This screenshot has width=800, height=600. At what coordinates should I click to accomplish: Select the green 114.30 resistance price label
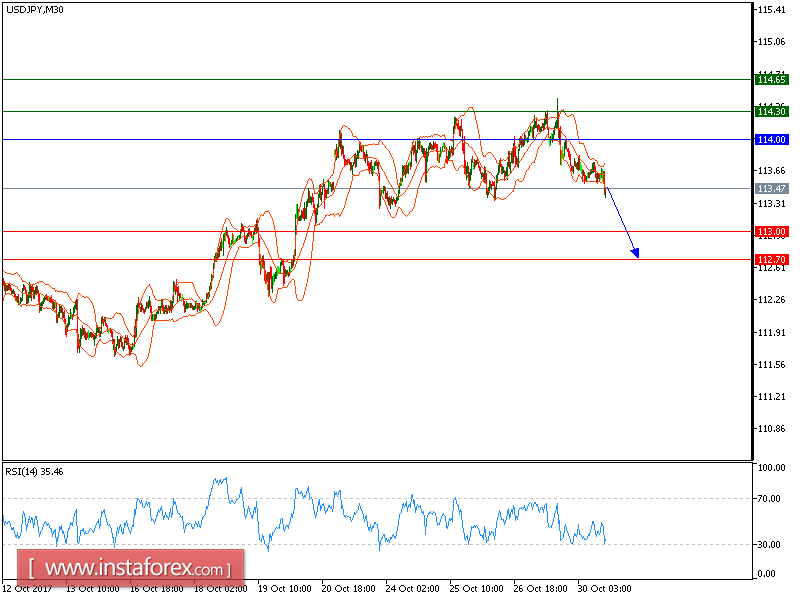pos(770,112)
